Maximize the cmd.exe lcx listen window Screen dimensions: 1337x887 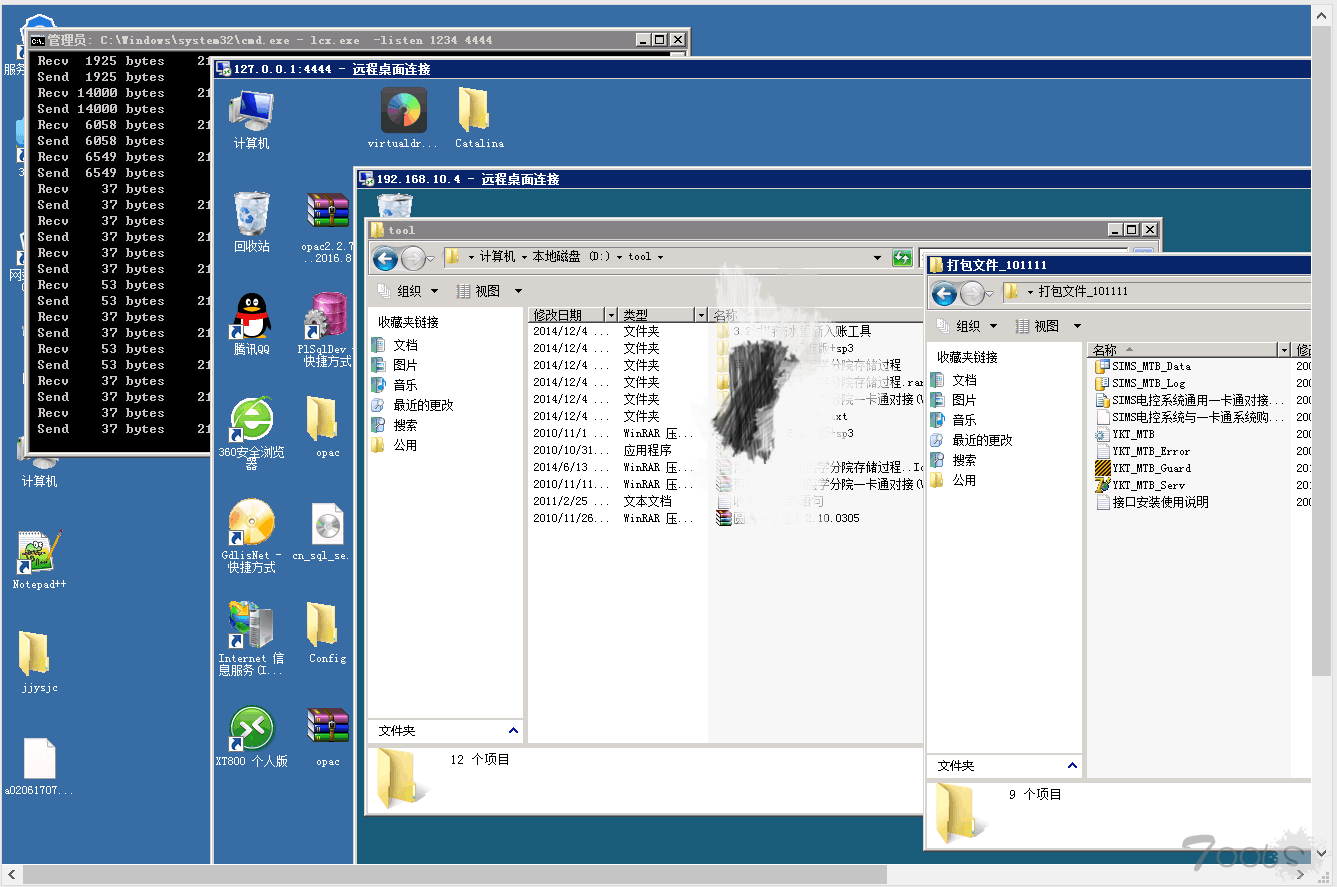659,40
